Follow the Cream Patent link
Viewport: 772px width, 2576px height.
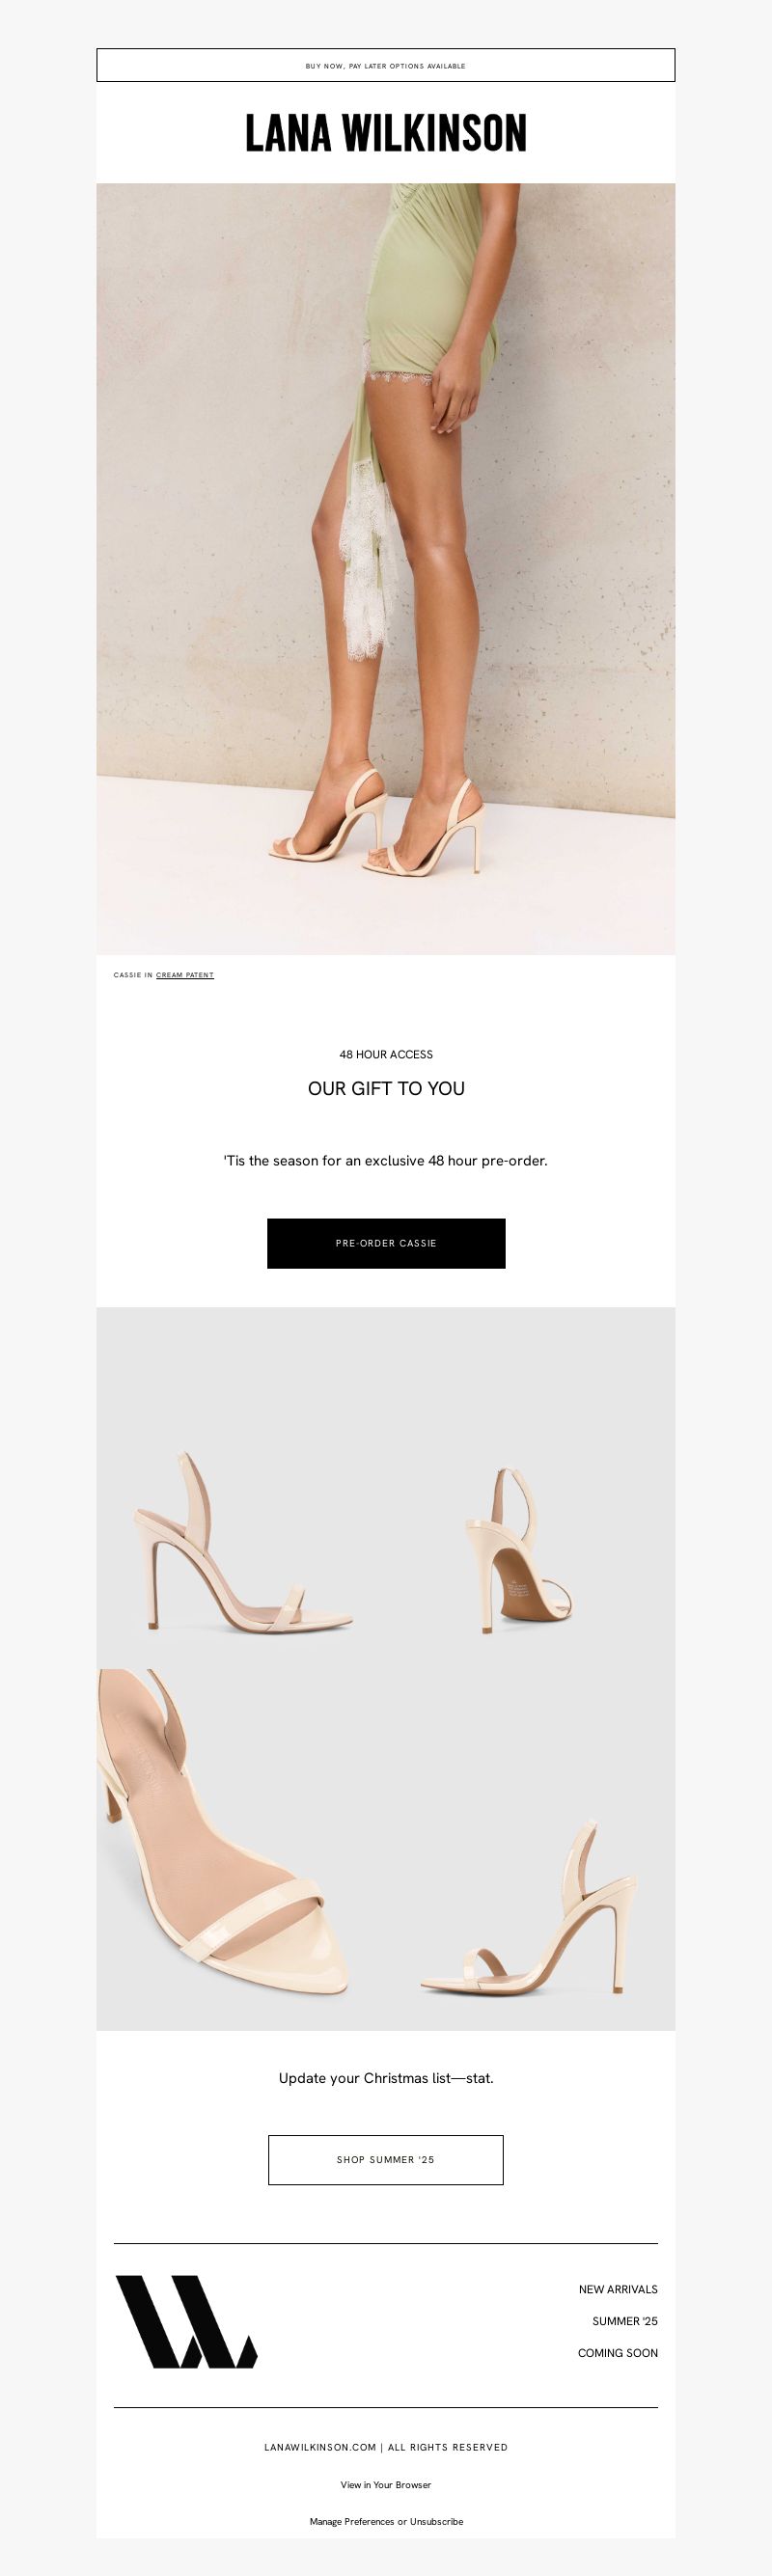[x=185, y=975]
